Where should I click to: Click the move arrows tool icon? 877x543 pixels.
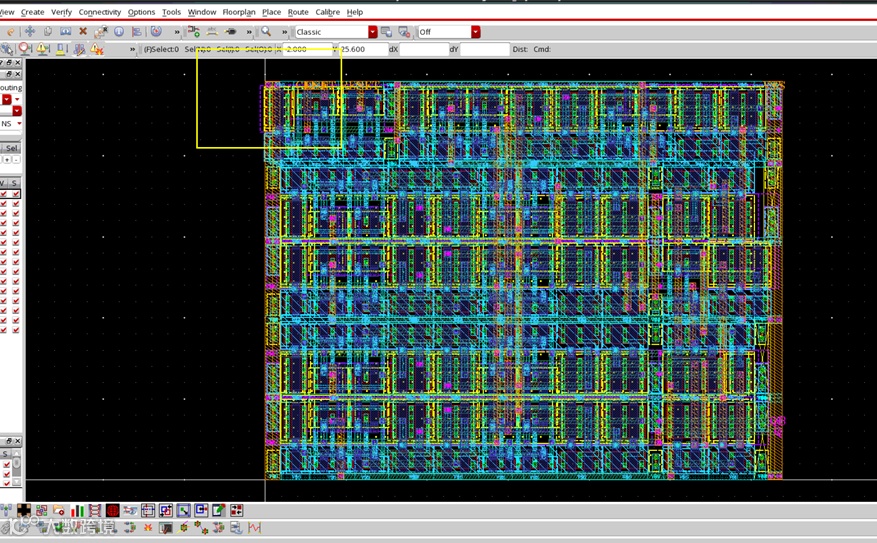point(29,32)
